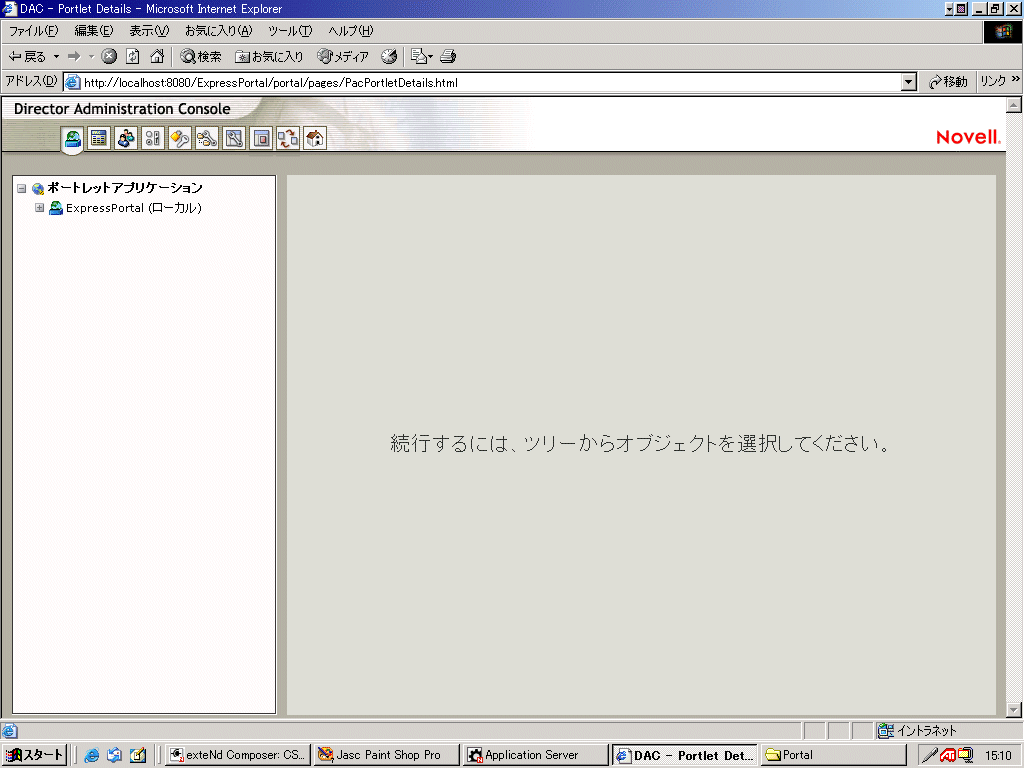Image resolution: width=1024 pixels, height=768 pixels.
Task: Open the key and wrench security icon
Action: click(x=180, y=138)
